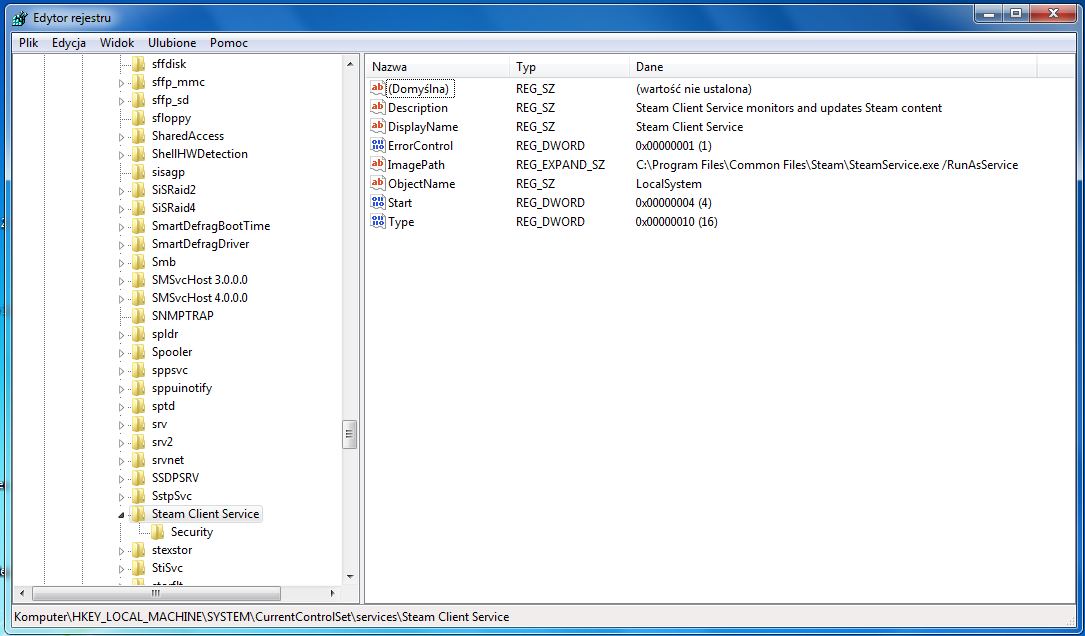The width and height of the screenshot is (1085, 636).
Task: Open the Edycja menu
Action: [x=69, y=43]
